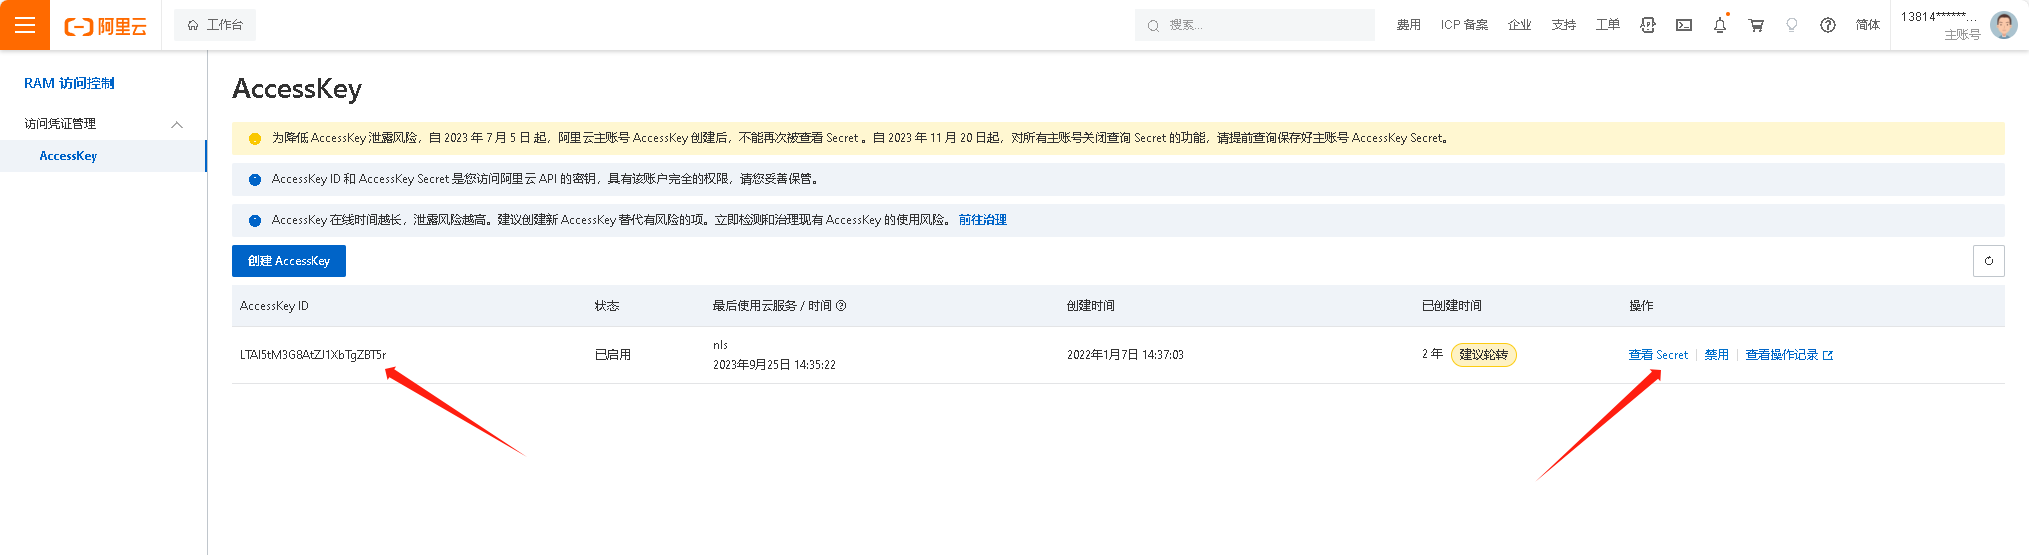Open the orange hamburger menu

coord(25,25)
